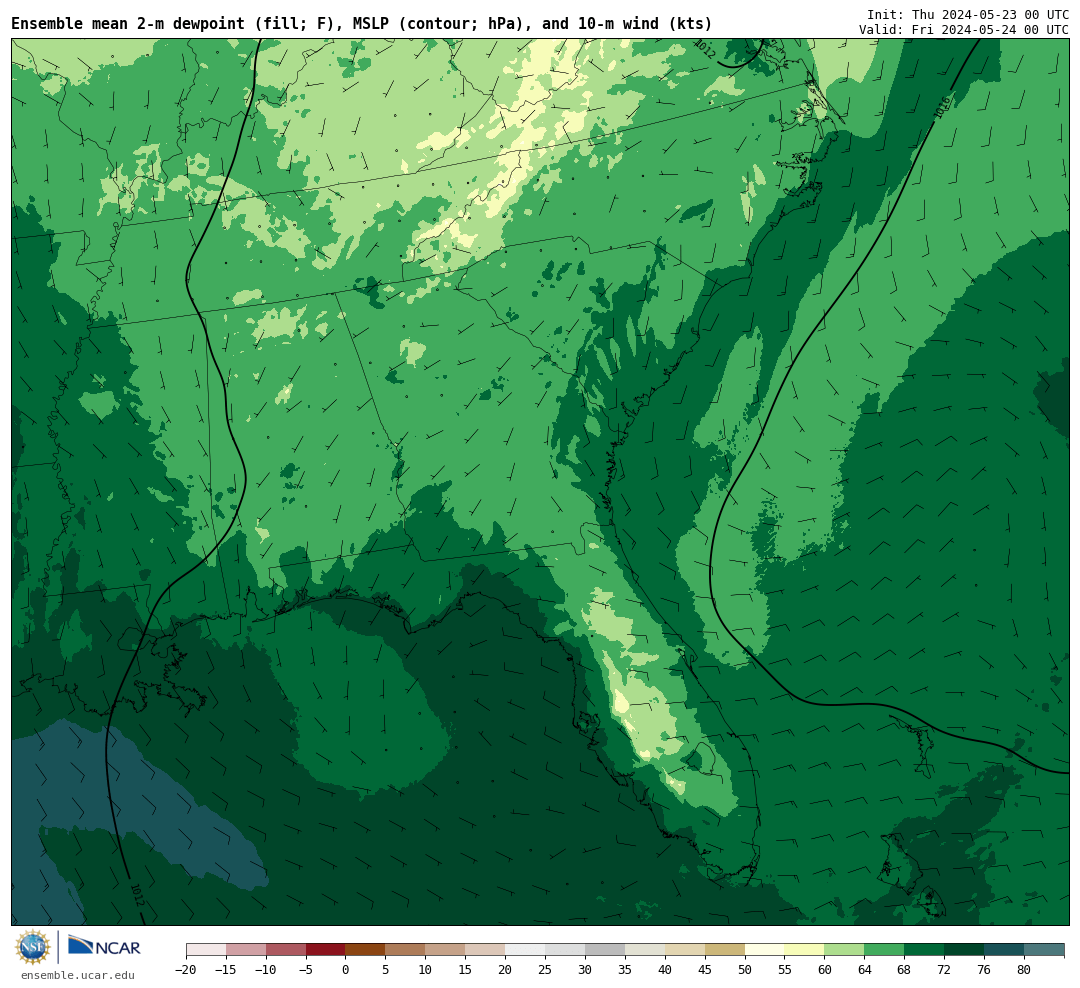Image resolution: width=1080 pixels, height=988 pixels.
Task: Click the 1016 isobar contour label
Action: tap(942, 107)
